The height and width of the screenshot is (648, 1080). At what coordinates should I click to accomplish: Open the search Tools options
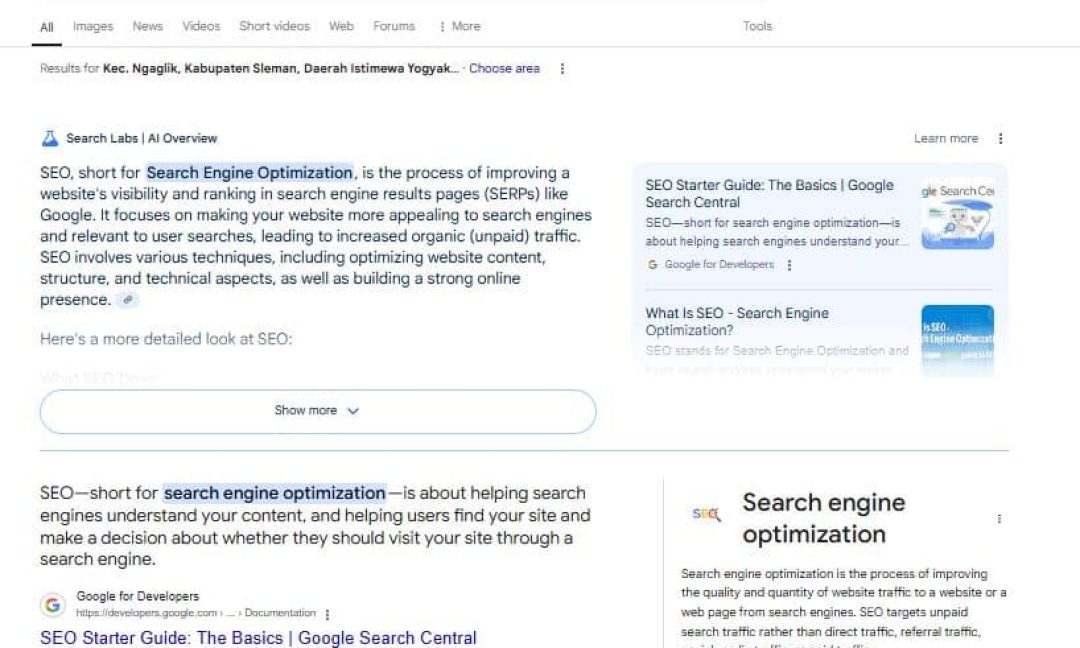[757, 26]
